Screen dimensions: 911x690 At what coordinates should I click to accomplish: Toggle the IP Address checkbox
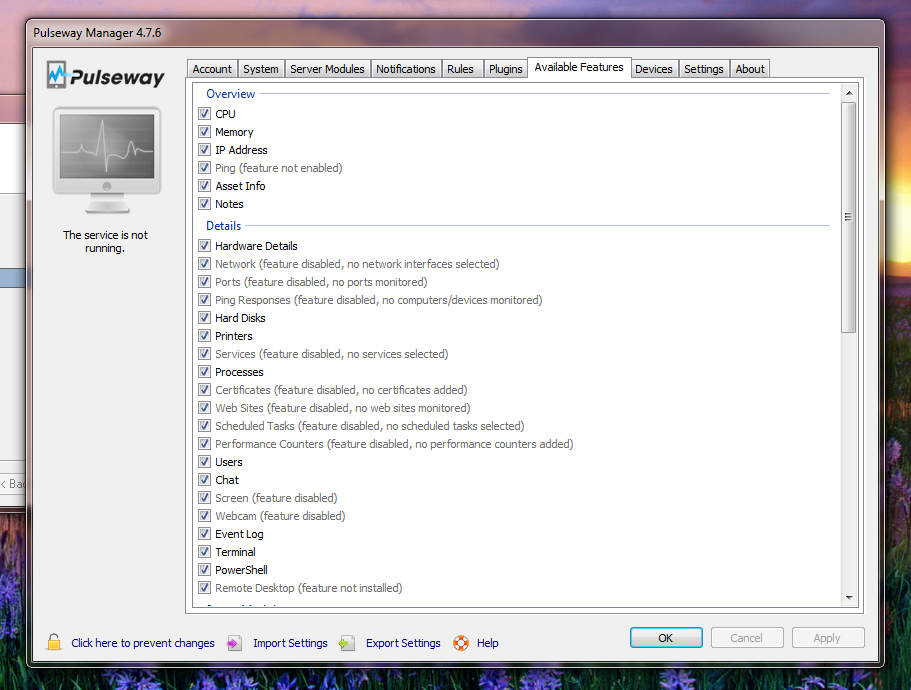pyautogui.click(x=204, y=150)
